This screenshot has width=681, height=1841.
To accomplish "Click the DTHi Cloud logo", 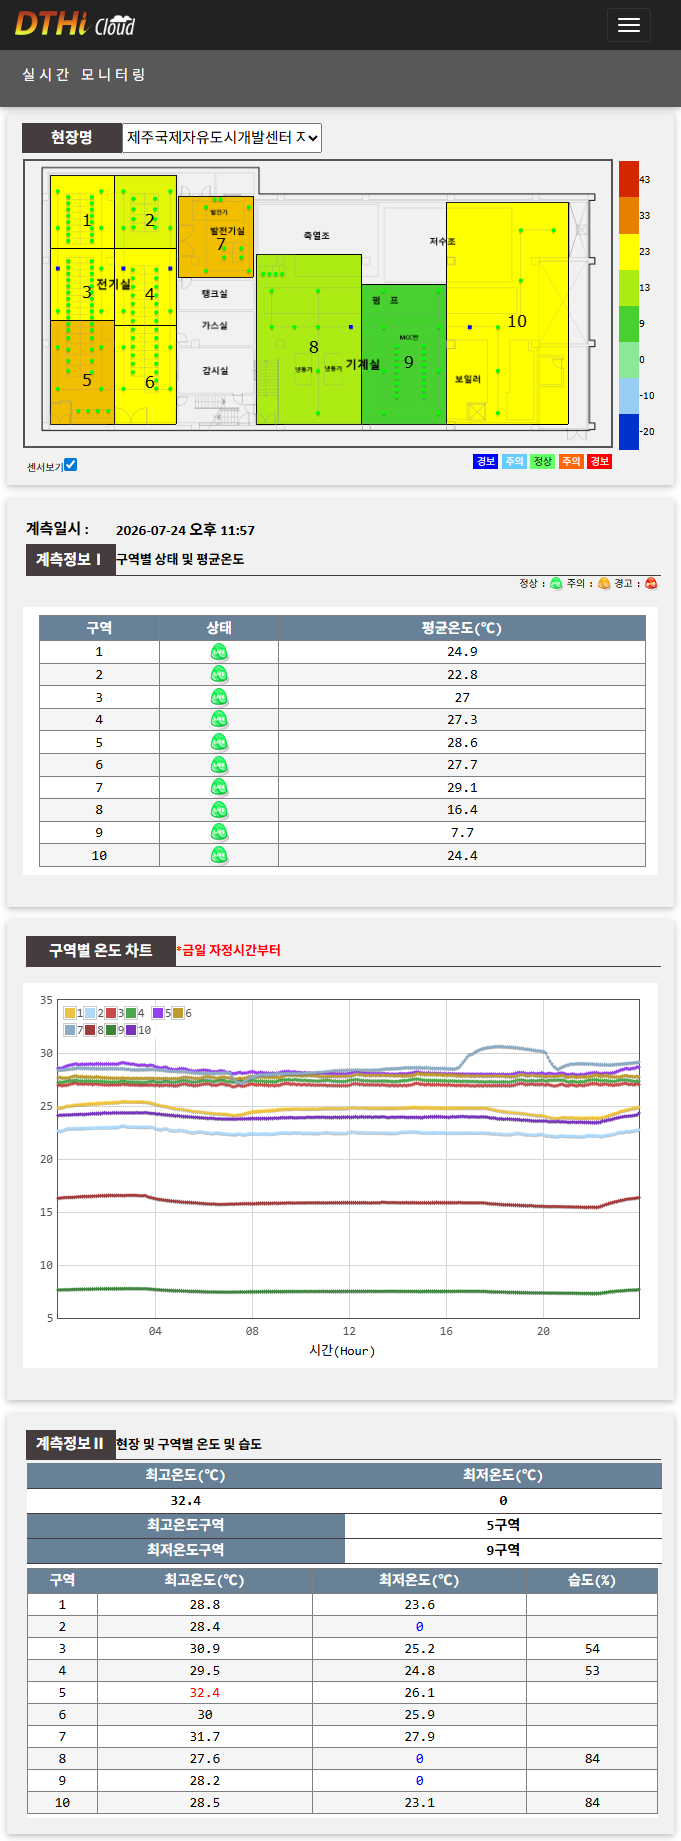I will point(75,24).
